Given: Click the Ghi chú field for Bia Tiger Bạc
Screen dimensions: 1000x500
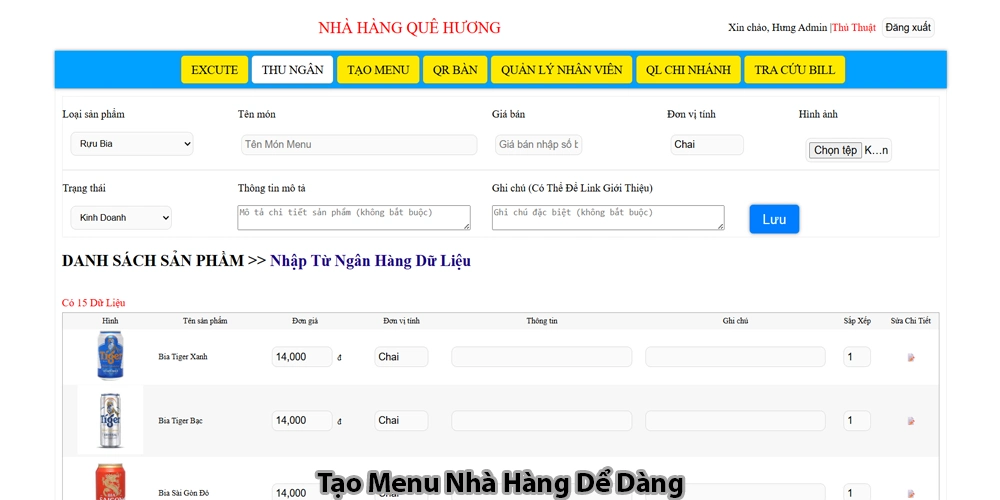Looking at the screenshot, I should click(735, 420).
